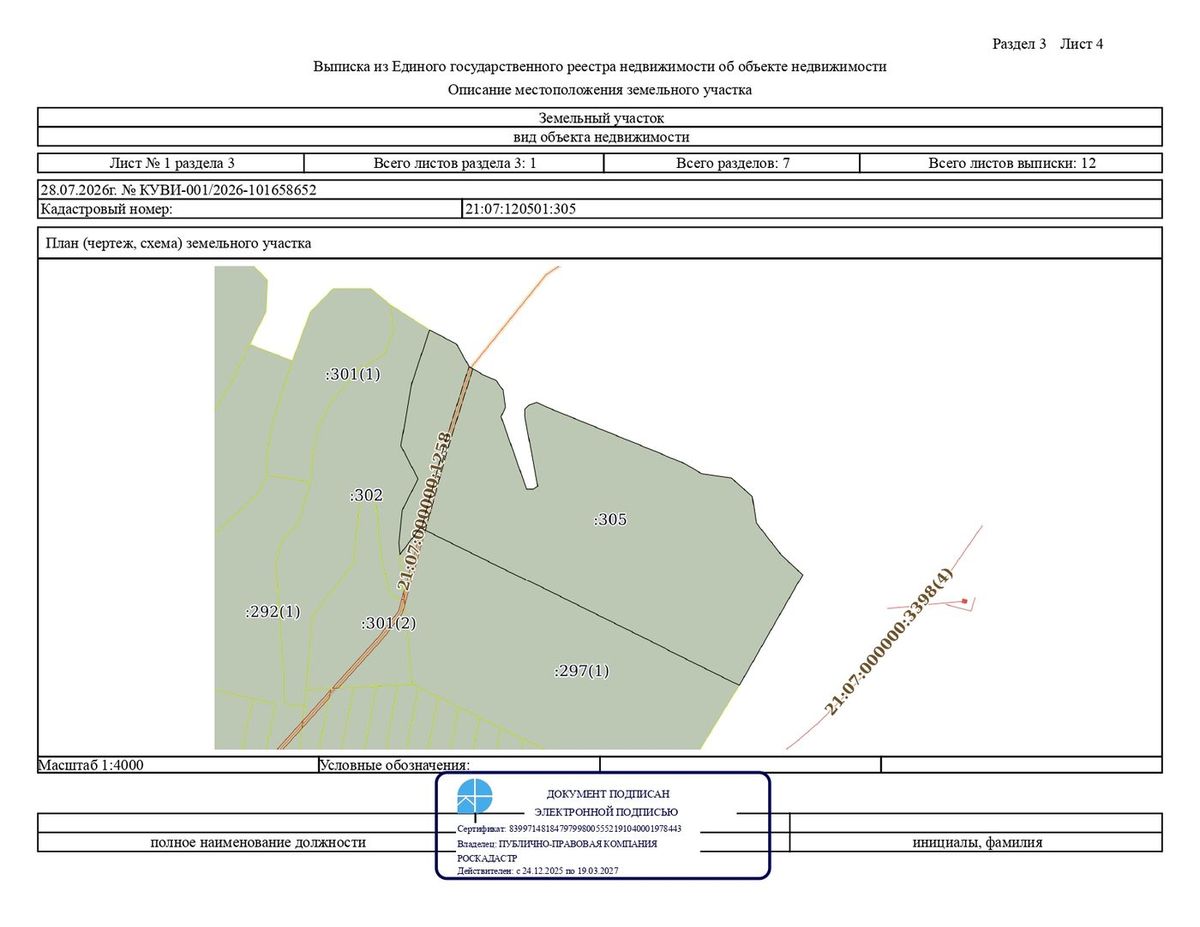The image size is (1200, 927).
Task: Click the cell "Лист № 1 раздела 3"
Action: (171, 163)
